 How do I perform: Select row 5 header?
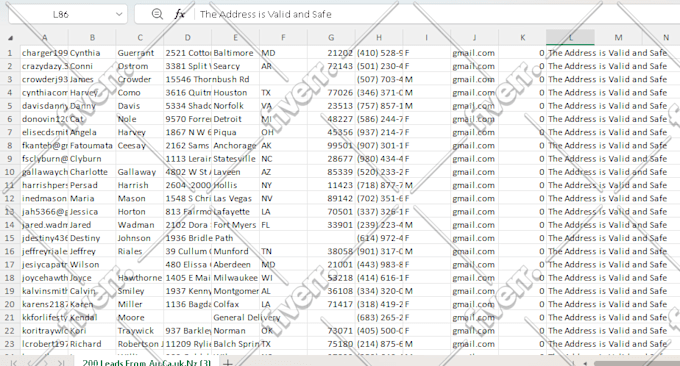[10, 106]
